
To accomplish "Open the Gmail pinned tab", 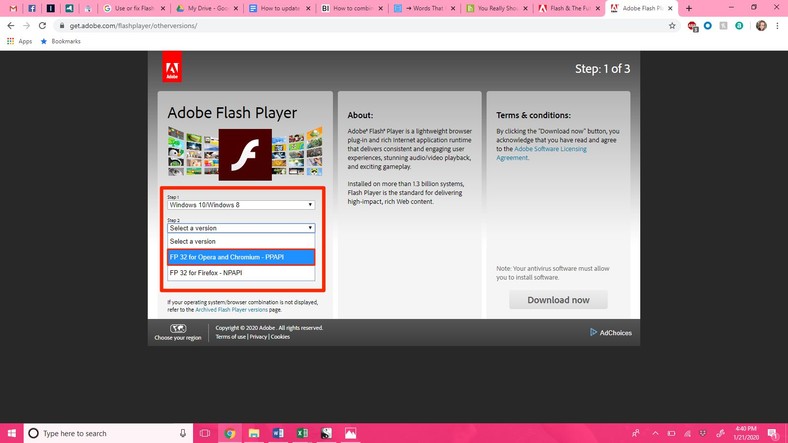I will pyautogui.click(x=13, y=8).
